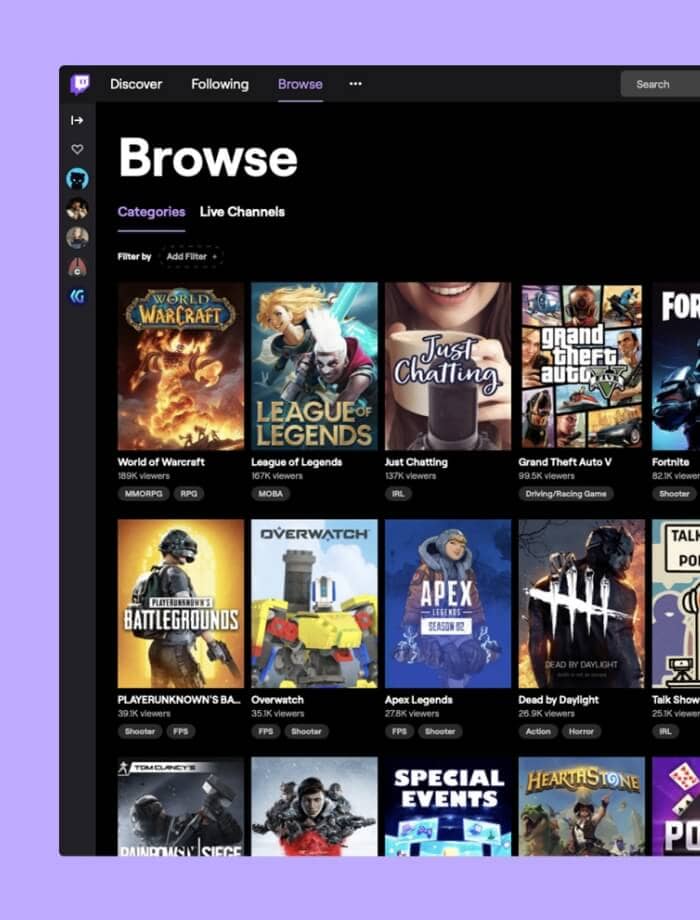
Task: Open followed channels heart icon
Action: (x=77, y=149)
